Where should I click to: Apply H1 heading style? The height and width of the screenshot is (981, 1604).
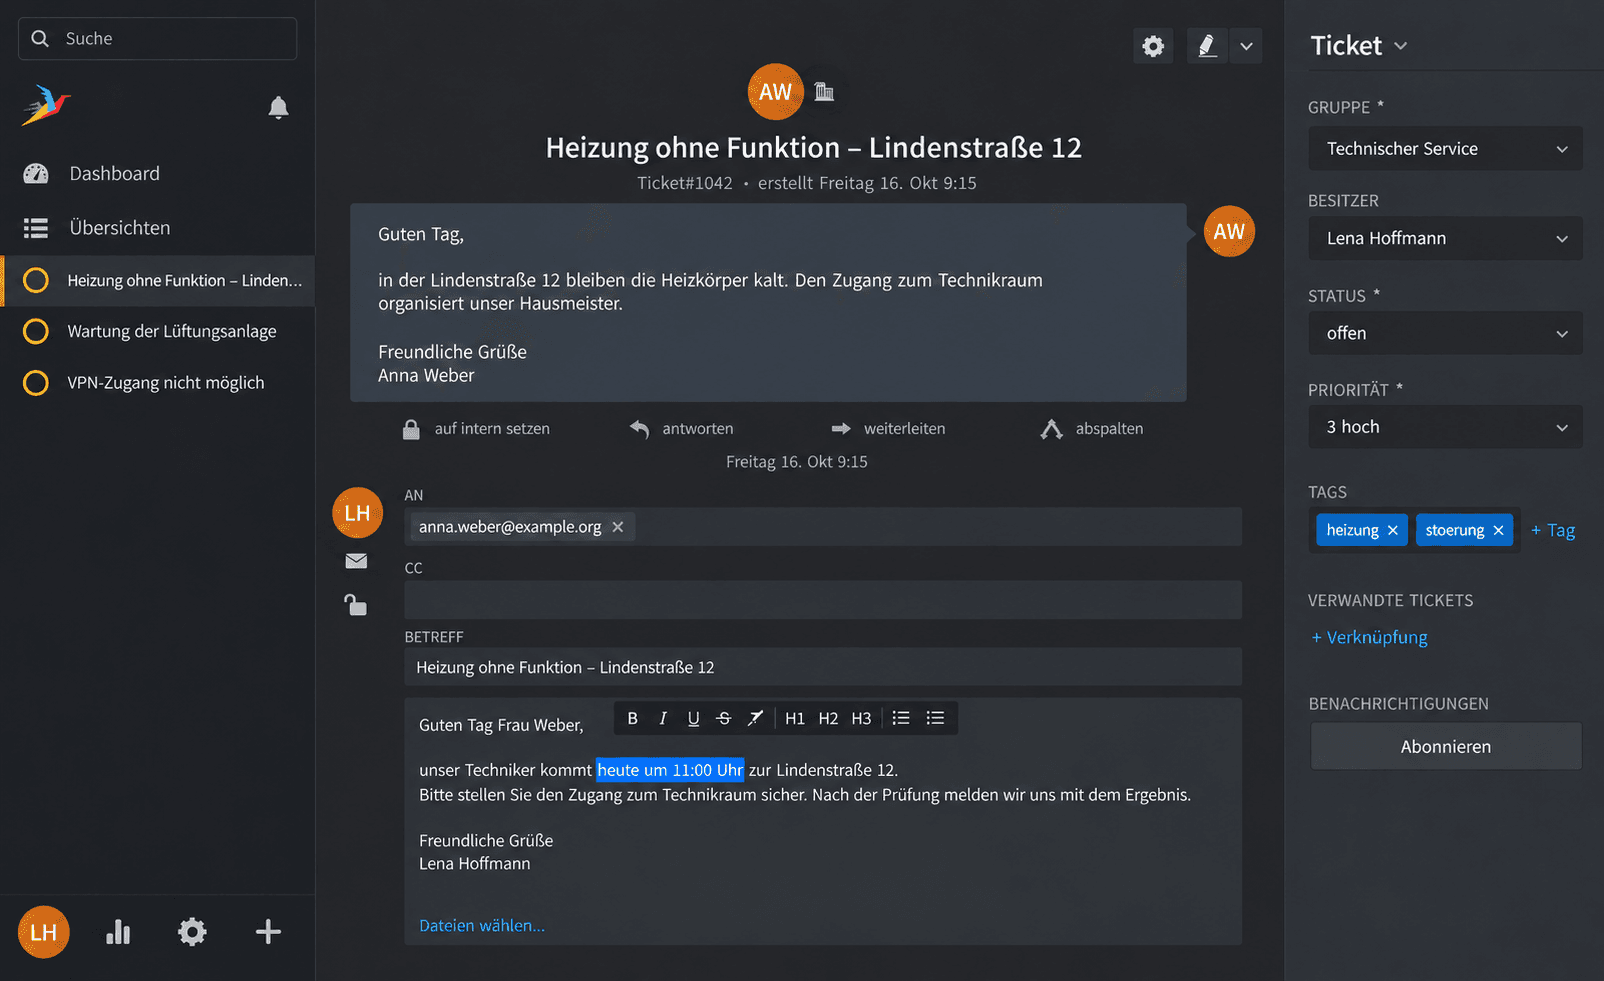[x=795, y=718]
